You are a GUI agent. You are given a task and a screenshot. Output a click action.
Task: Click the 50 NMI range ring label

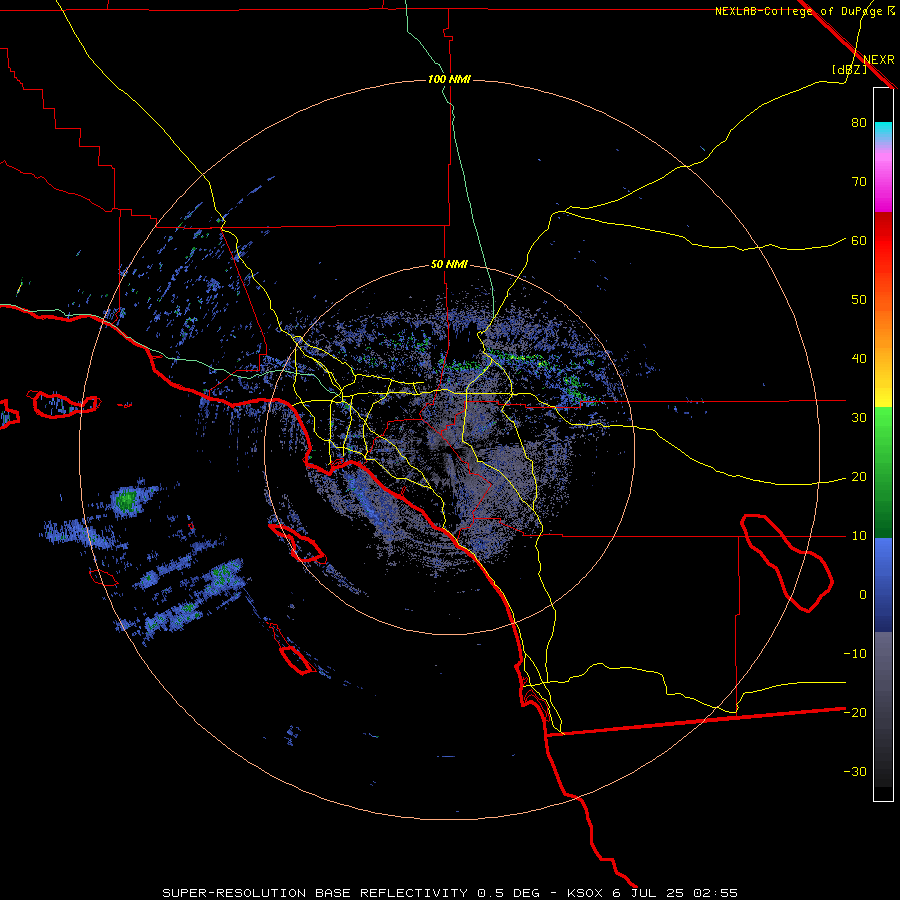pyautogui.click(x=449, y=265)
